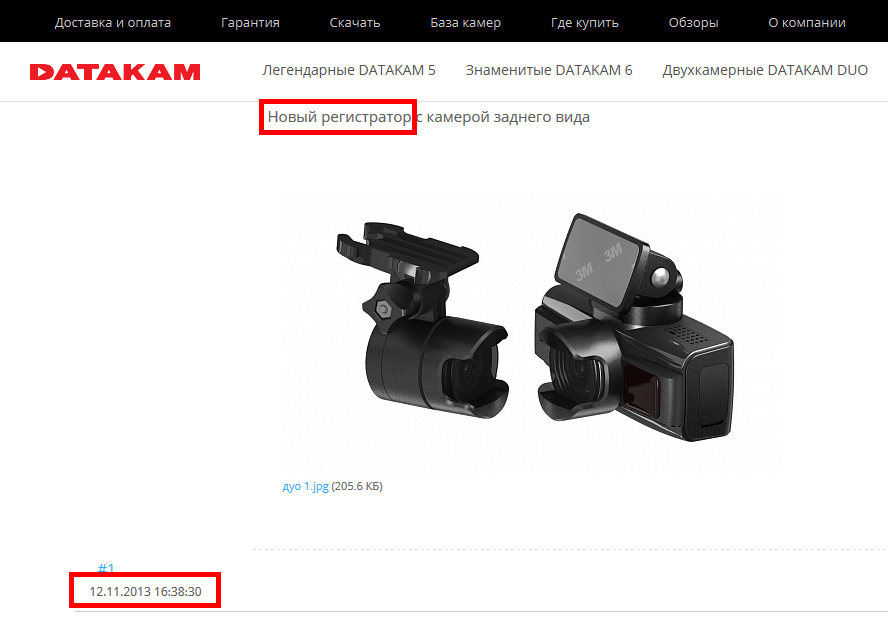888x621 pixels.
Task: Click the file size text 205.6 КБ
Action: pos(357,486)
